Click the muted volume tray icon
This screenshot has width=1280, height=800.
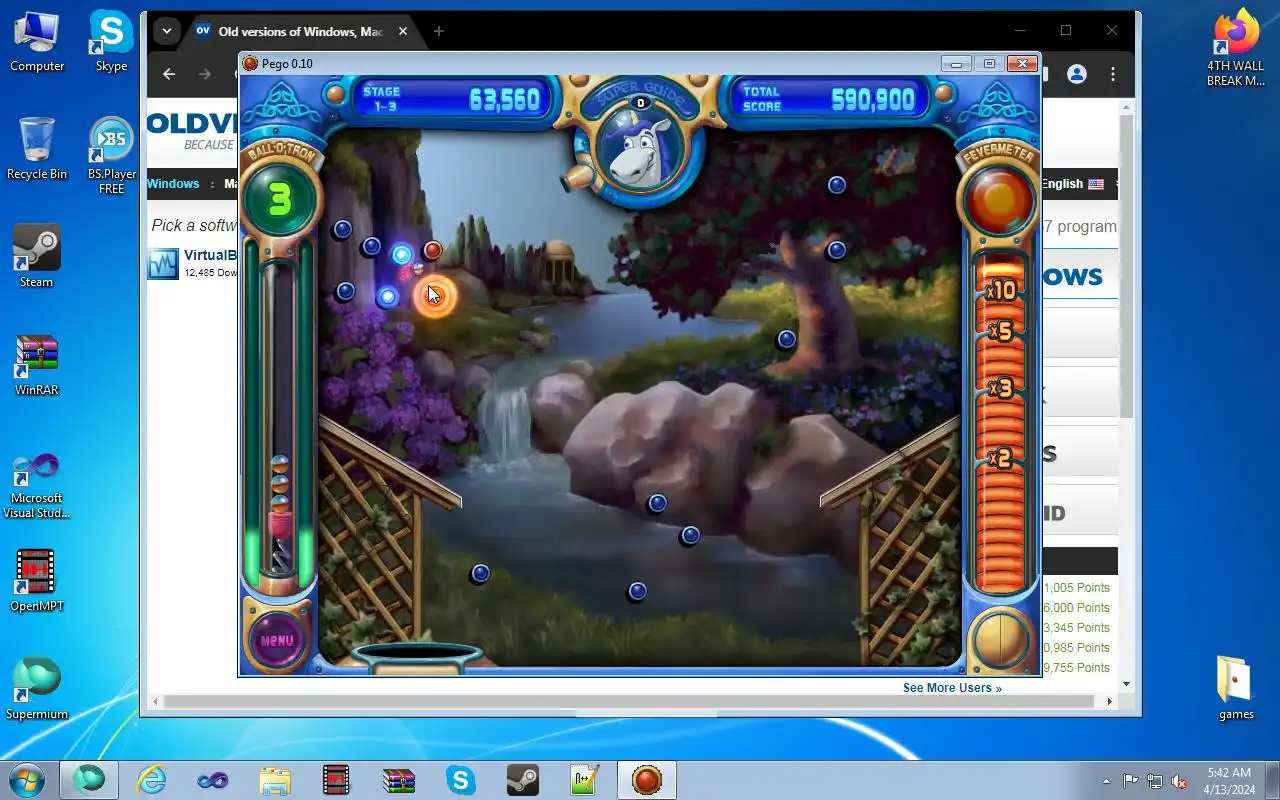coord(1180,781)
